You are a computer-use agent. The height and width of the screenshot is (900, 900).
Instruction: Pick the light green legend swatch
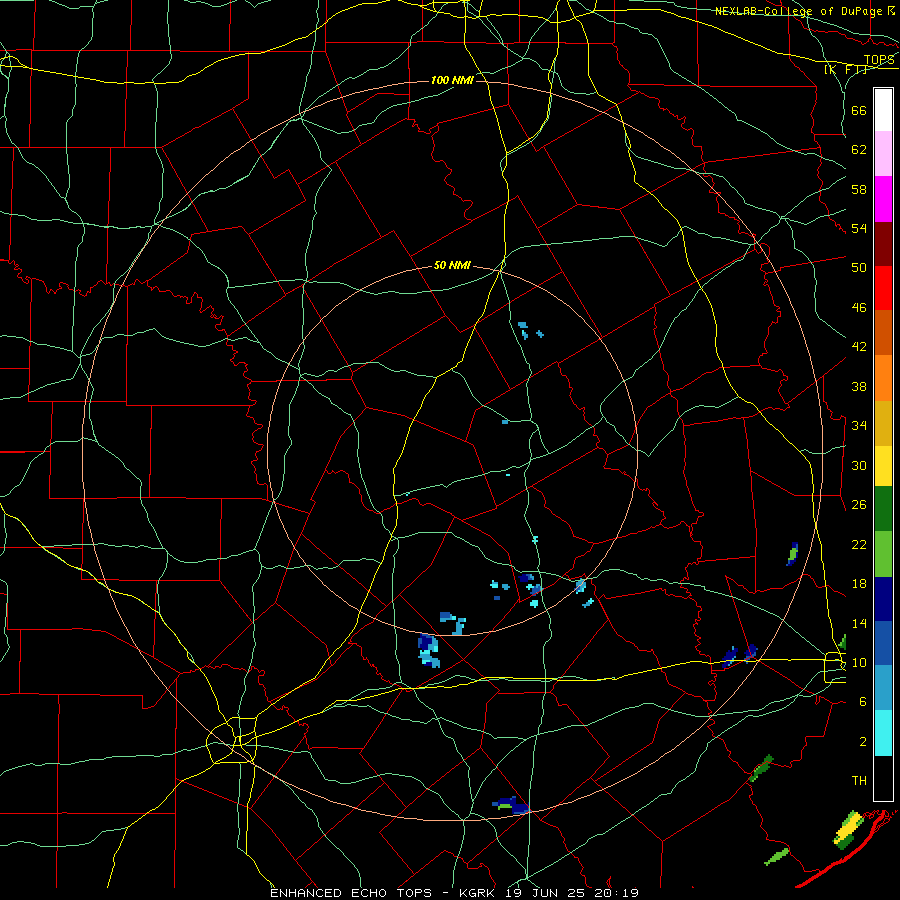click(x=883, y=554)
